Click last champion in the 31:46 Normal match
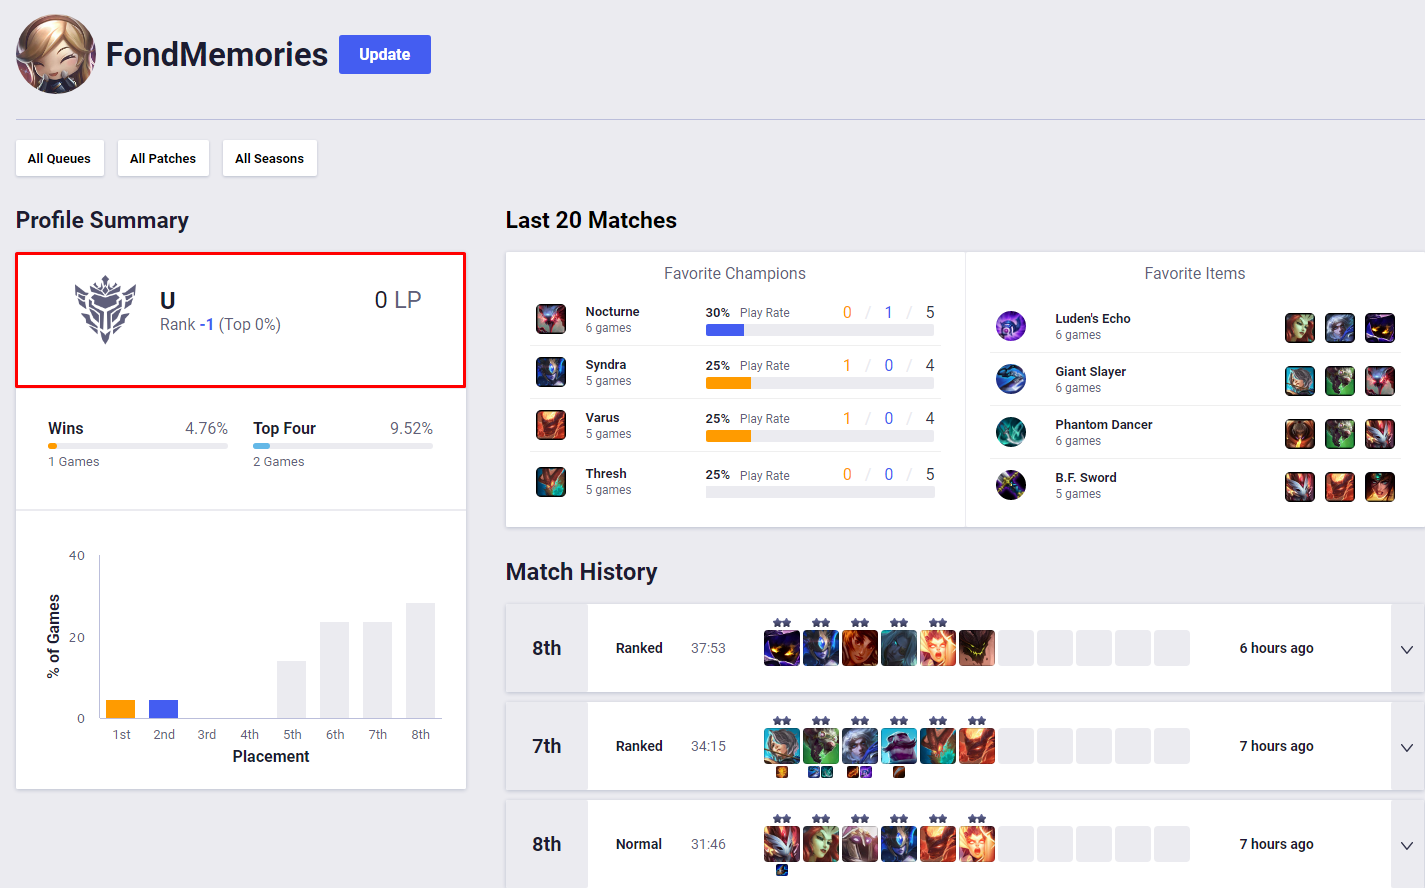 (977, 844)
